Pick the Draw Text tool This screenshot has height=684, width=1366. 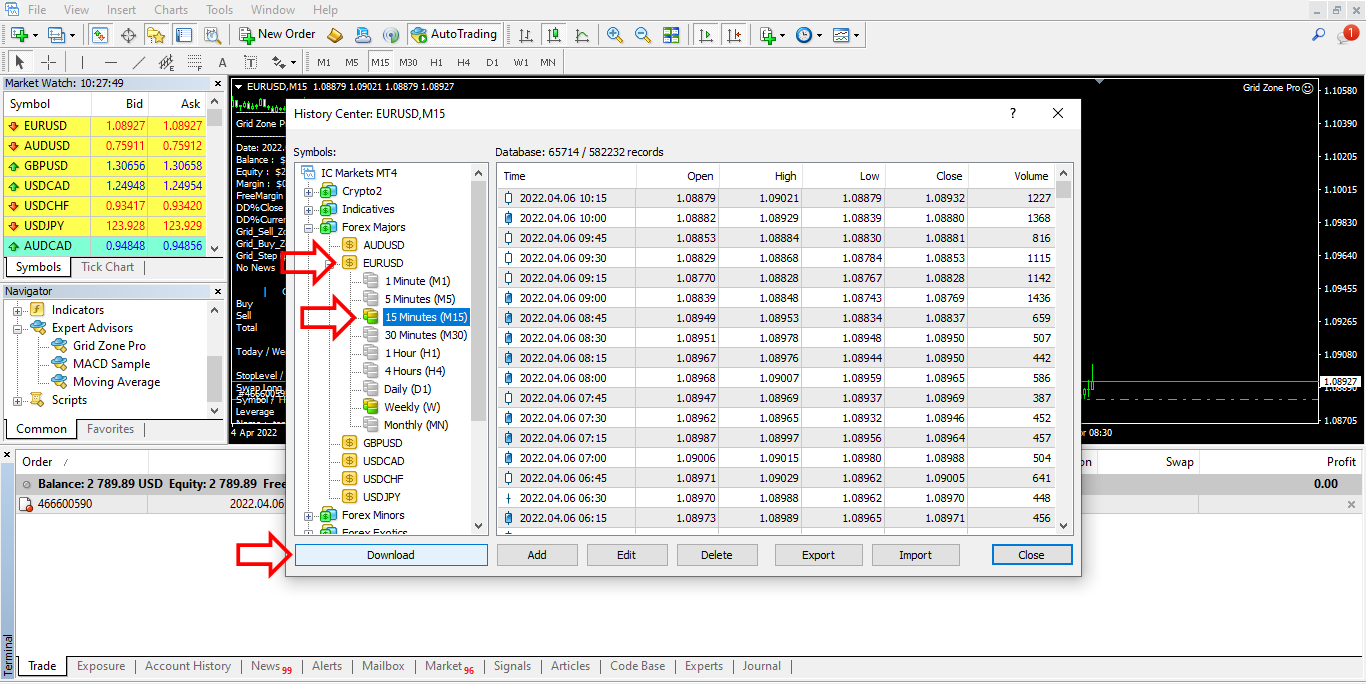click(x=222, y=62)
